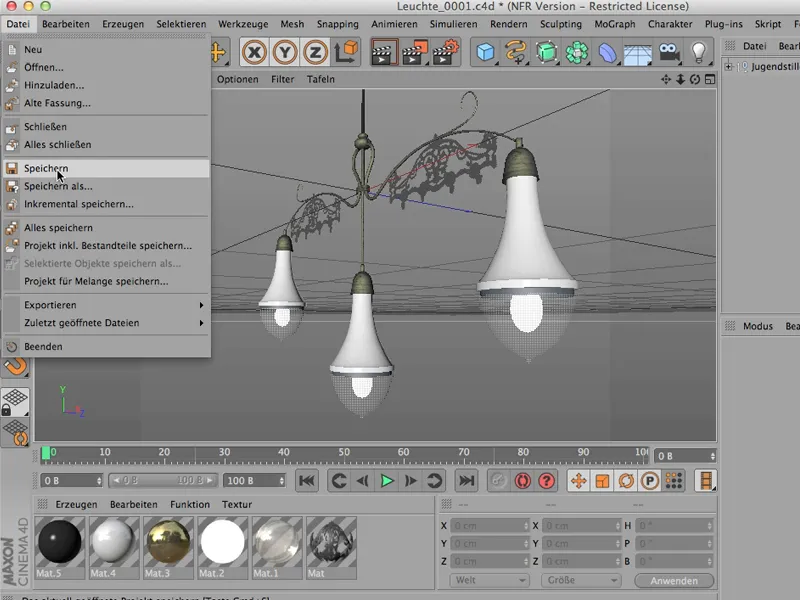Add a camera object
This screenshot has height=600, width=800.
coord(669,52)
